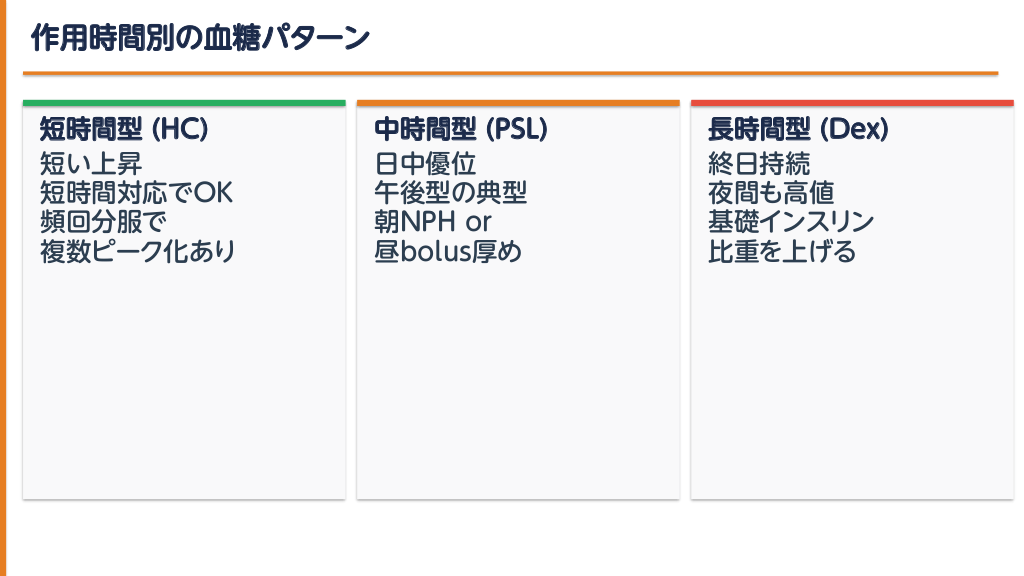Screen dimensions: 1024x576
Task: Click the text line 夜間も高値
Action: tap(771, 192)
